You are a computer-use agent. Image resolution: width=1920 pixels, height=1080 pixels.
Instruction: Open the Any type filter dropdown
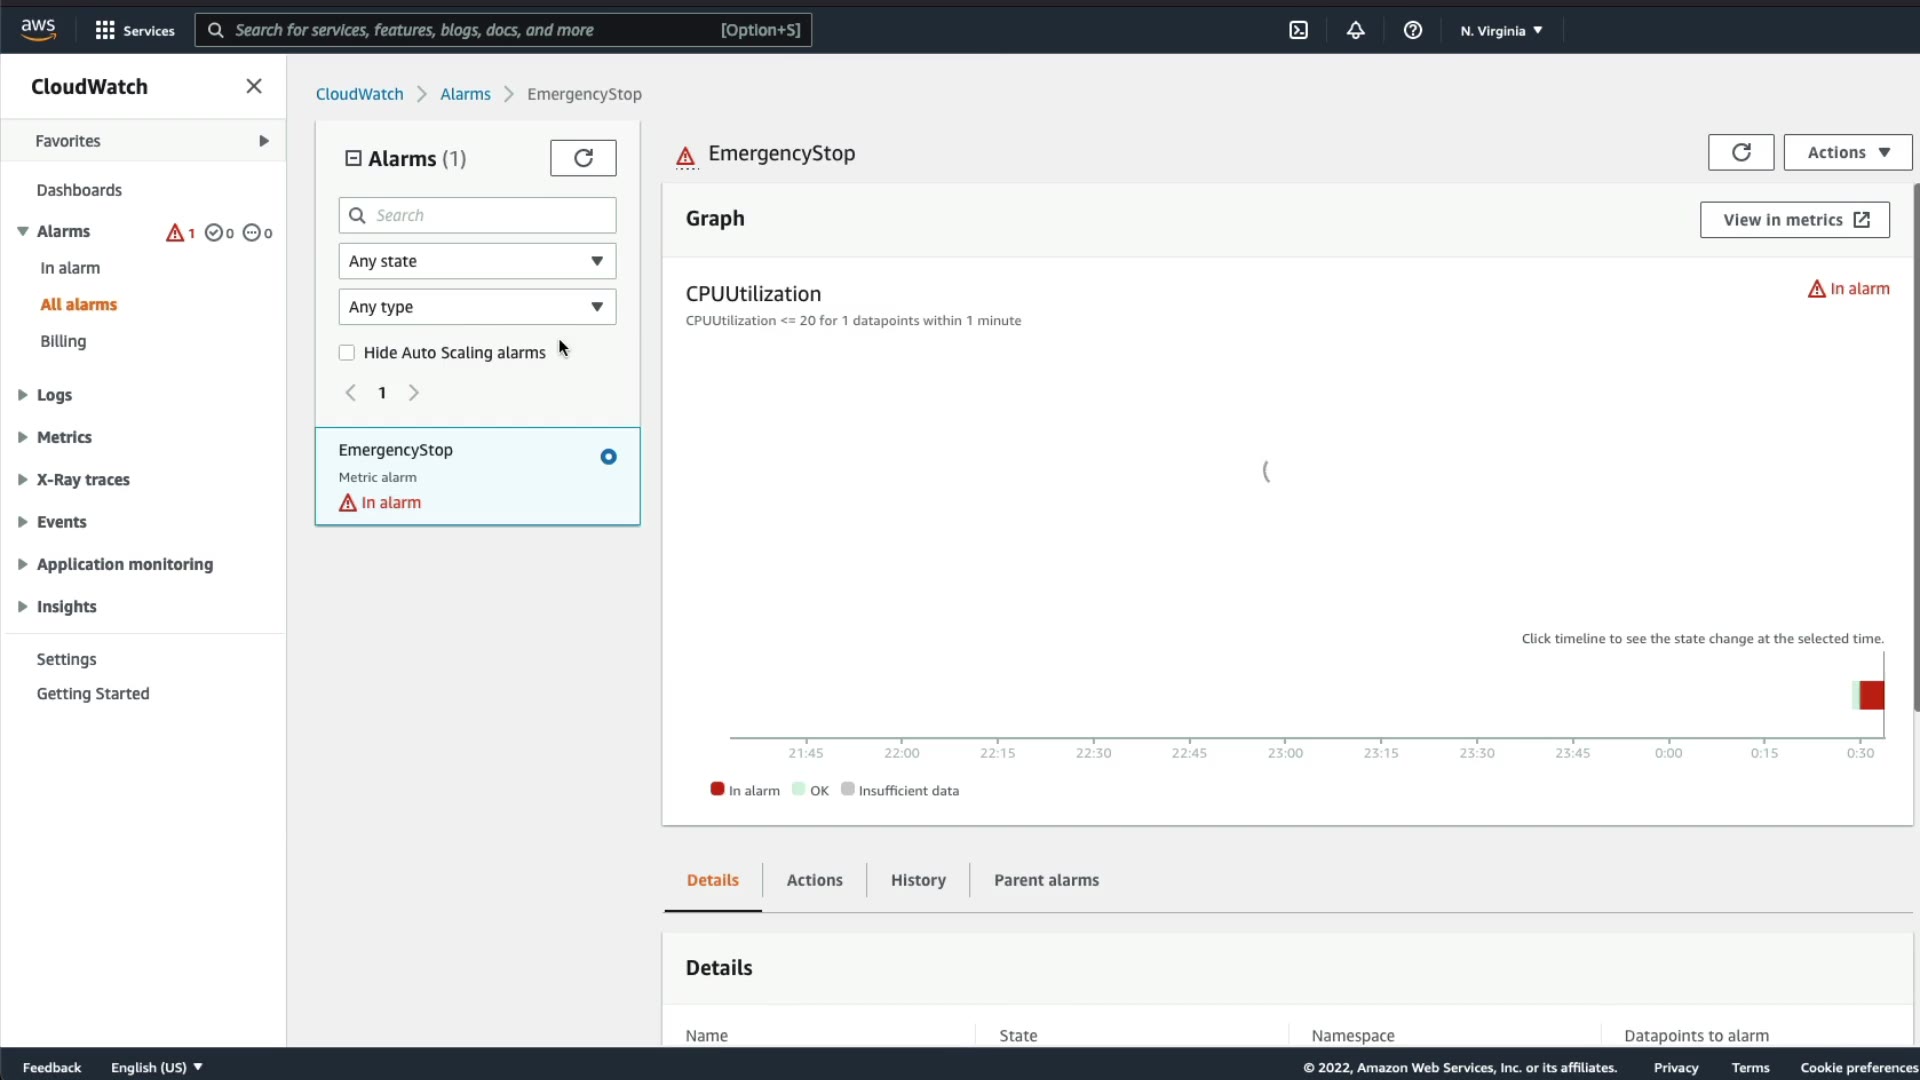pyautogui.click(x=477, y=307)
